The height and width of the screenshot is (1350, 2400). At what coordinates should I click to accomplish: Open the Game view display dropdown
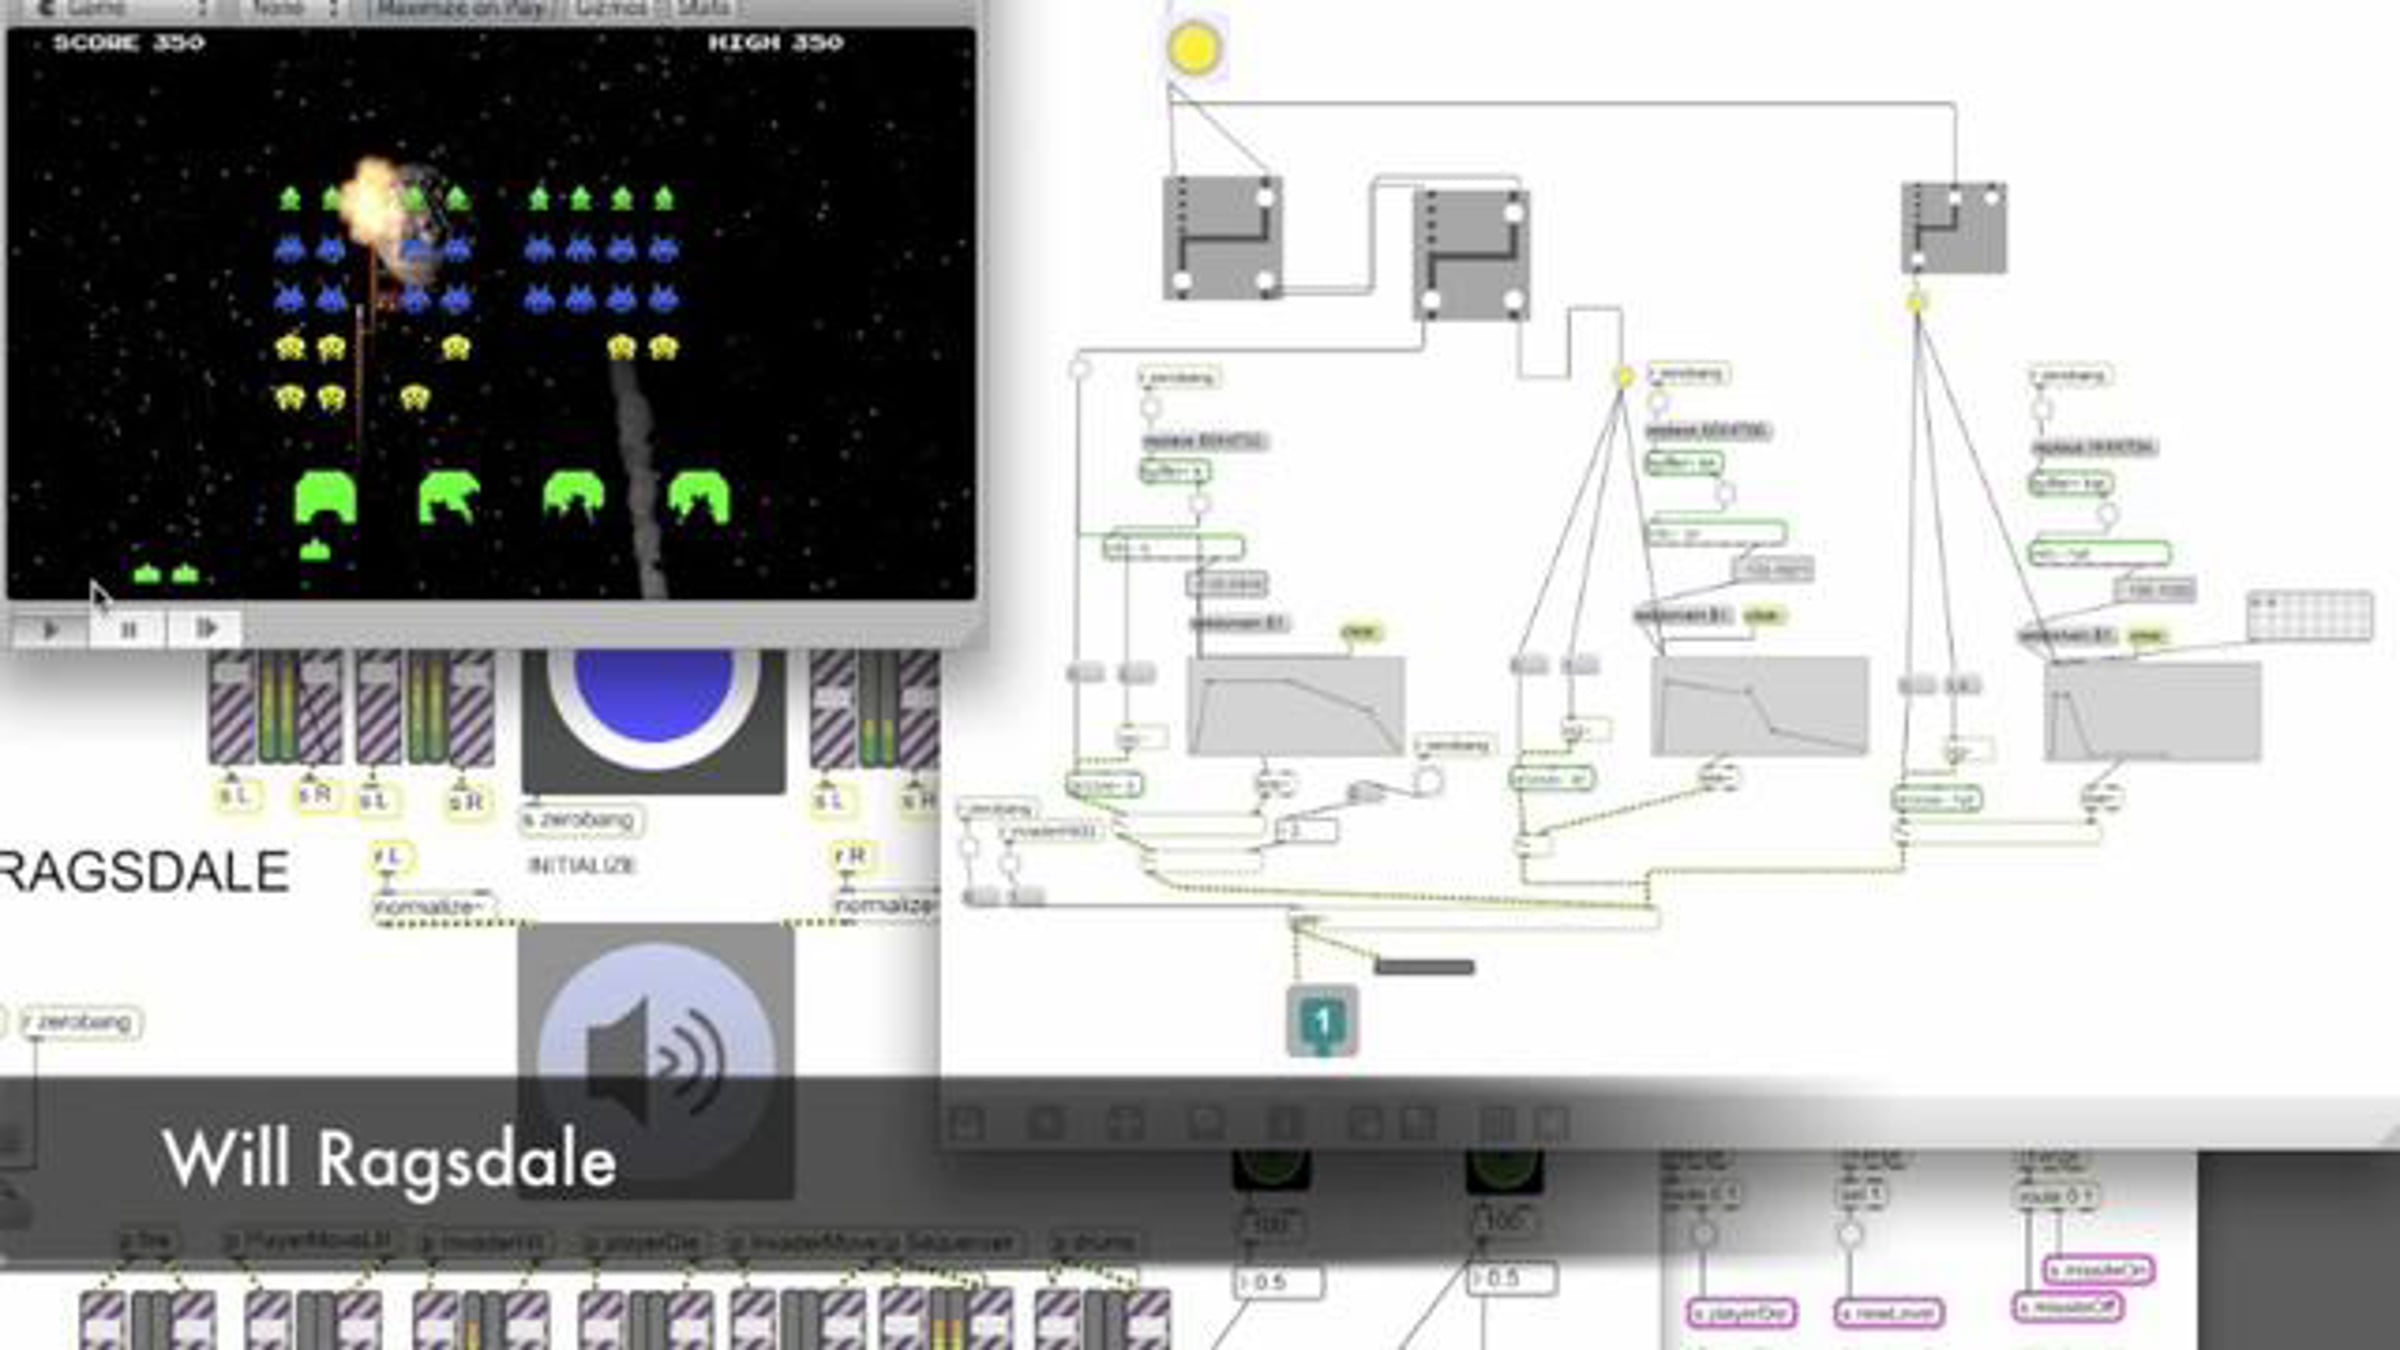[x=110, y=9]
